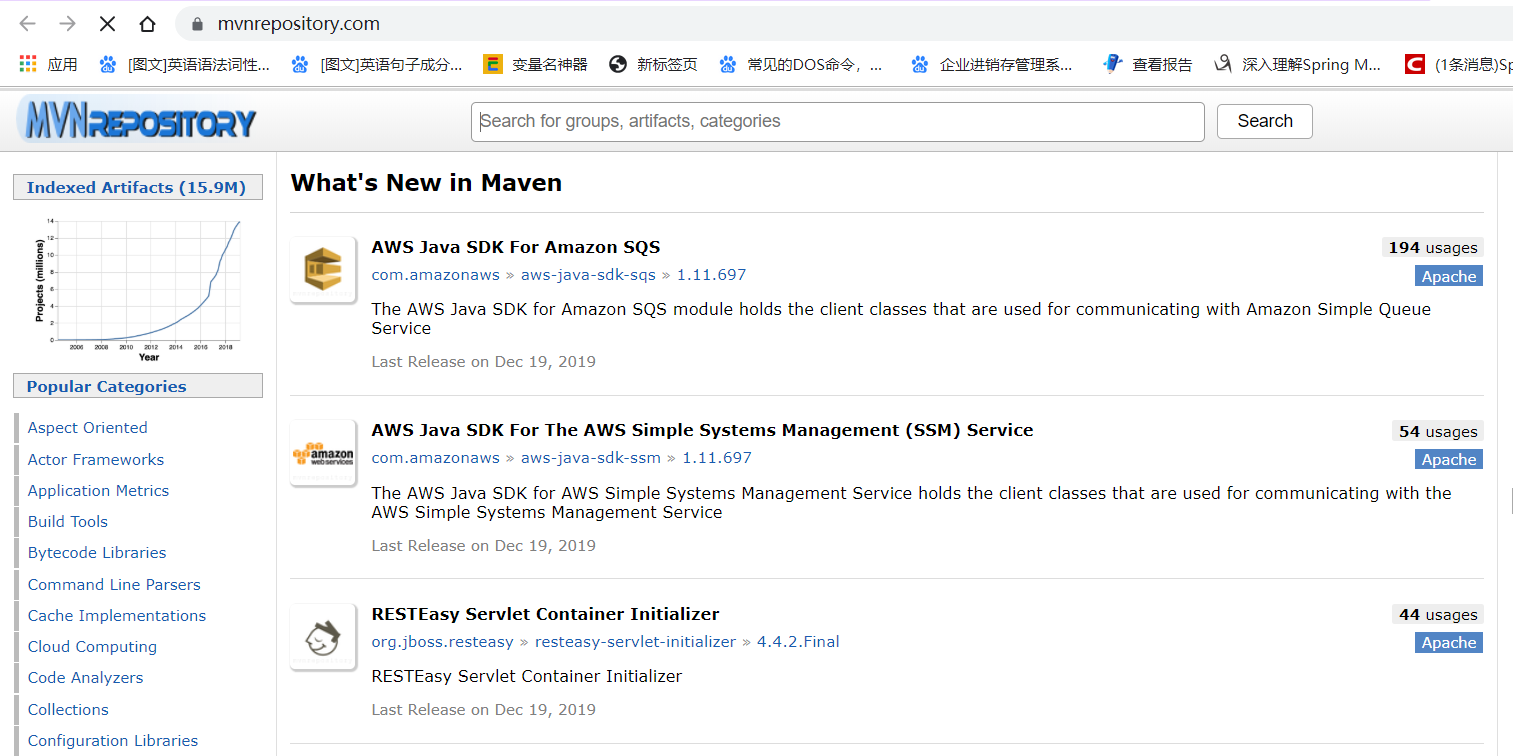Open org.jboss.resteasy group link

tap(442, 641)
